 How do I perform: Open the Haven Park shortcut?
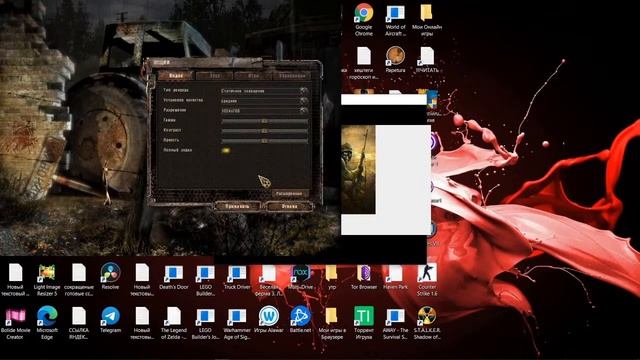coord(395,276)
